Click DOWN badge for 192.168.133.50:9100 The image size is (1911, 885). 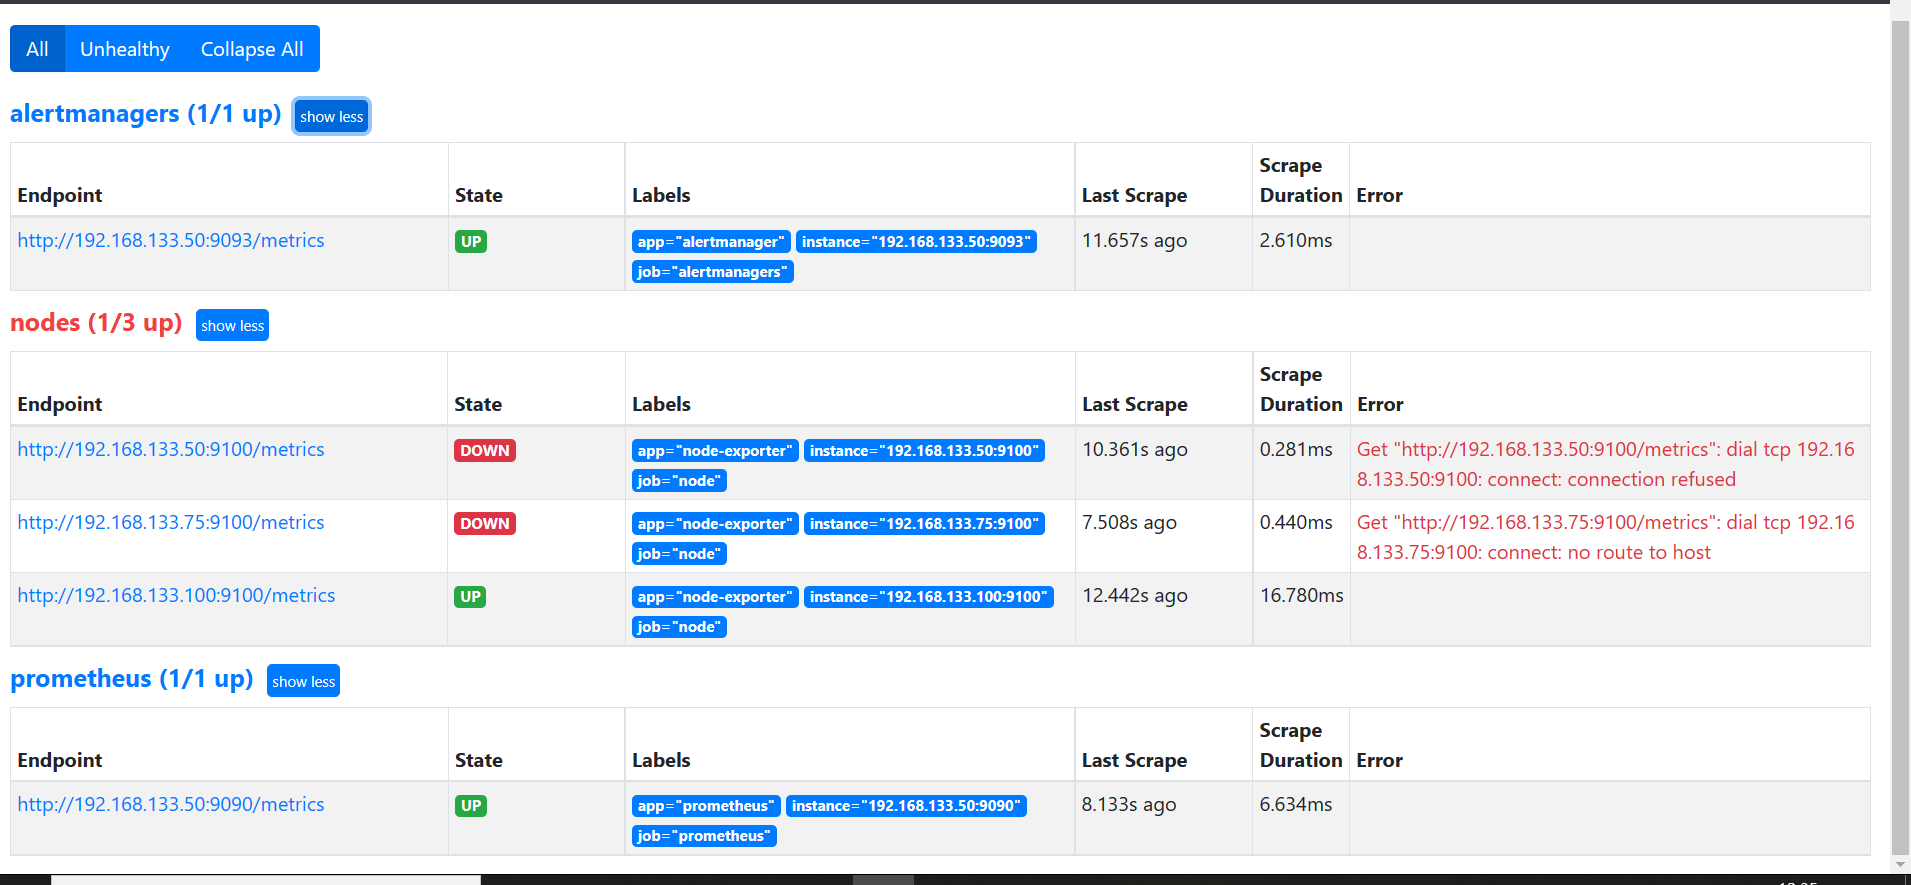485,450
